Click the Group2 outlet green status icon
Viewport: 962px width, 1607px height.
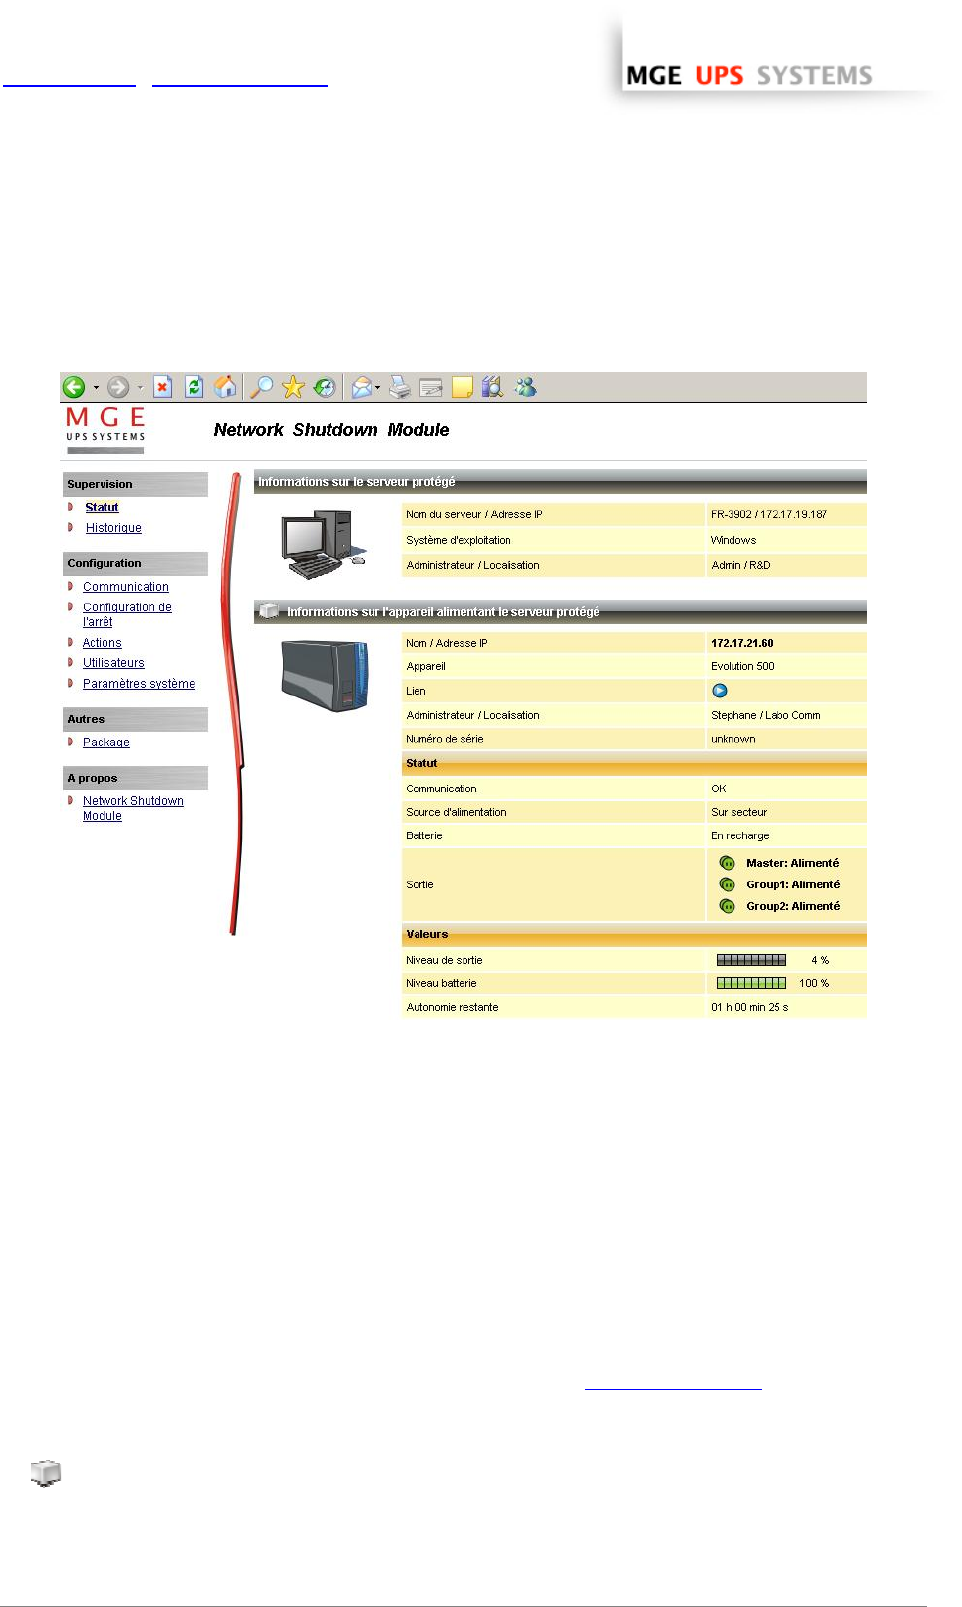point(727,906)
